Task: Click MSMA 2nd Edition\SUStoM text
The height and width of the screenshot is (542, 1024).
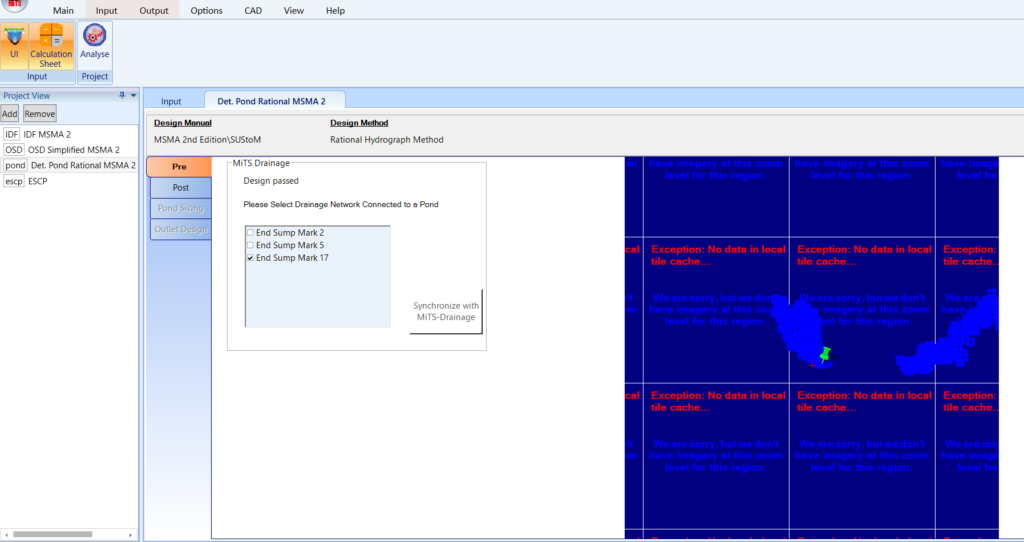Action: (x=208, y=140)
